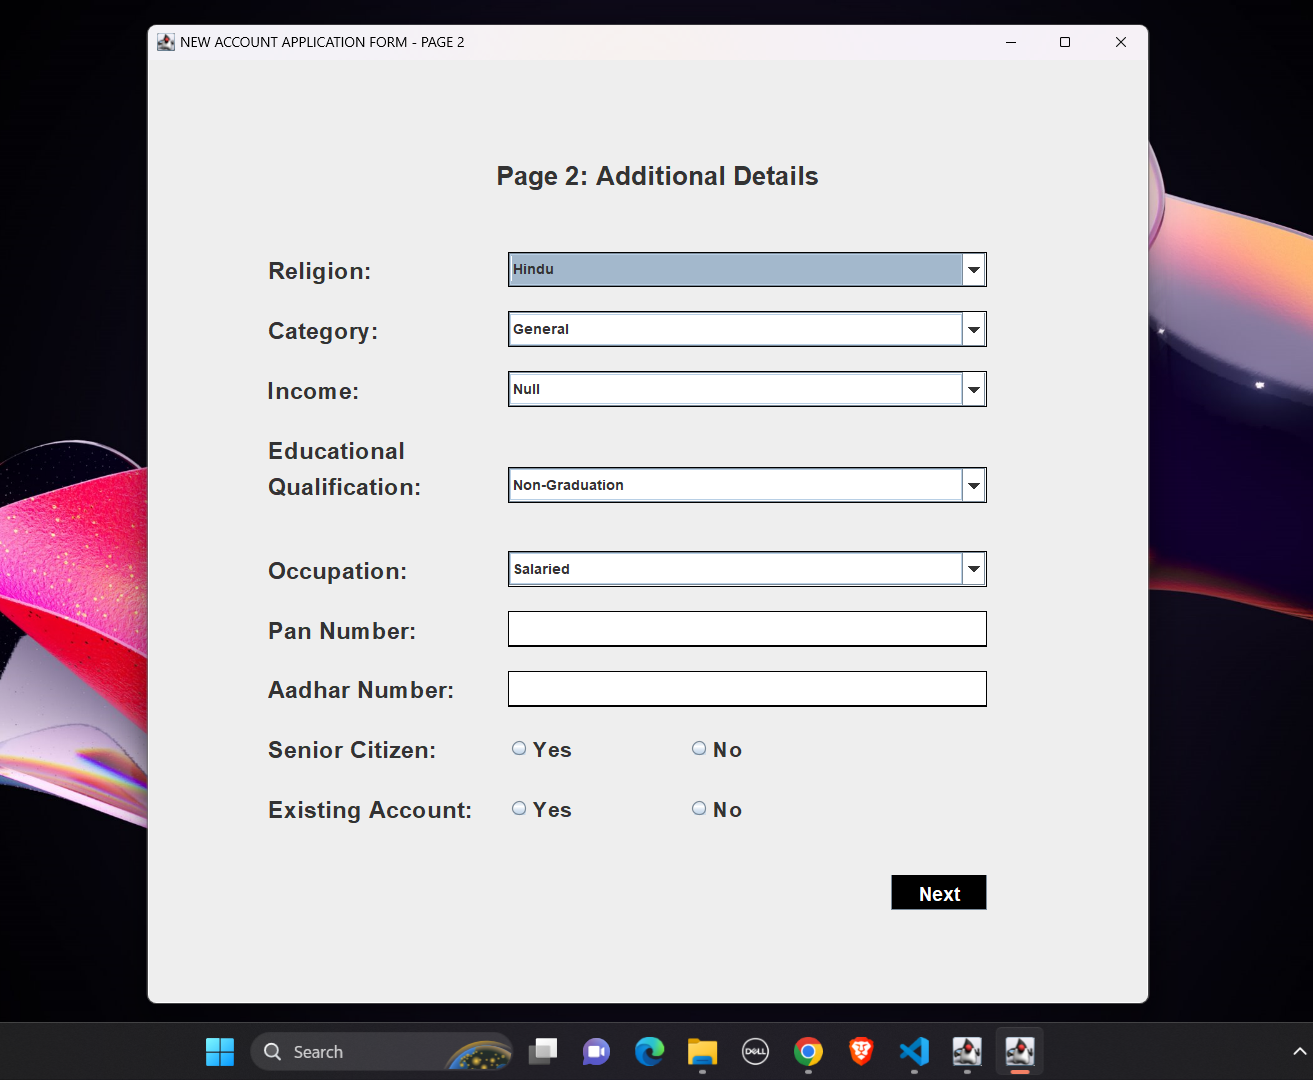Open the Dell app taskbar icon
The height and width of the screenshot is (1080, 1313).
(x=755, y=1052)
